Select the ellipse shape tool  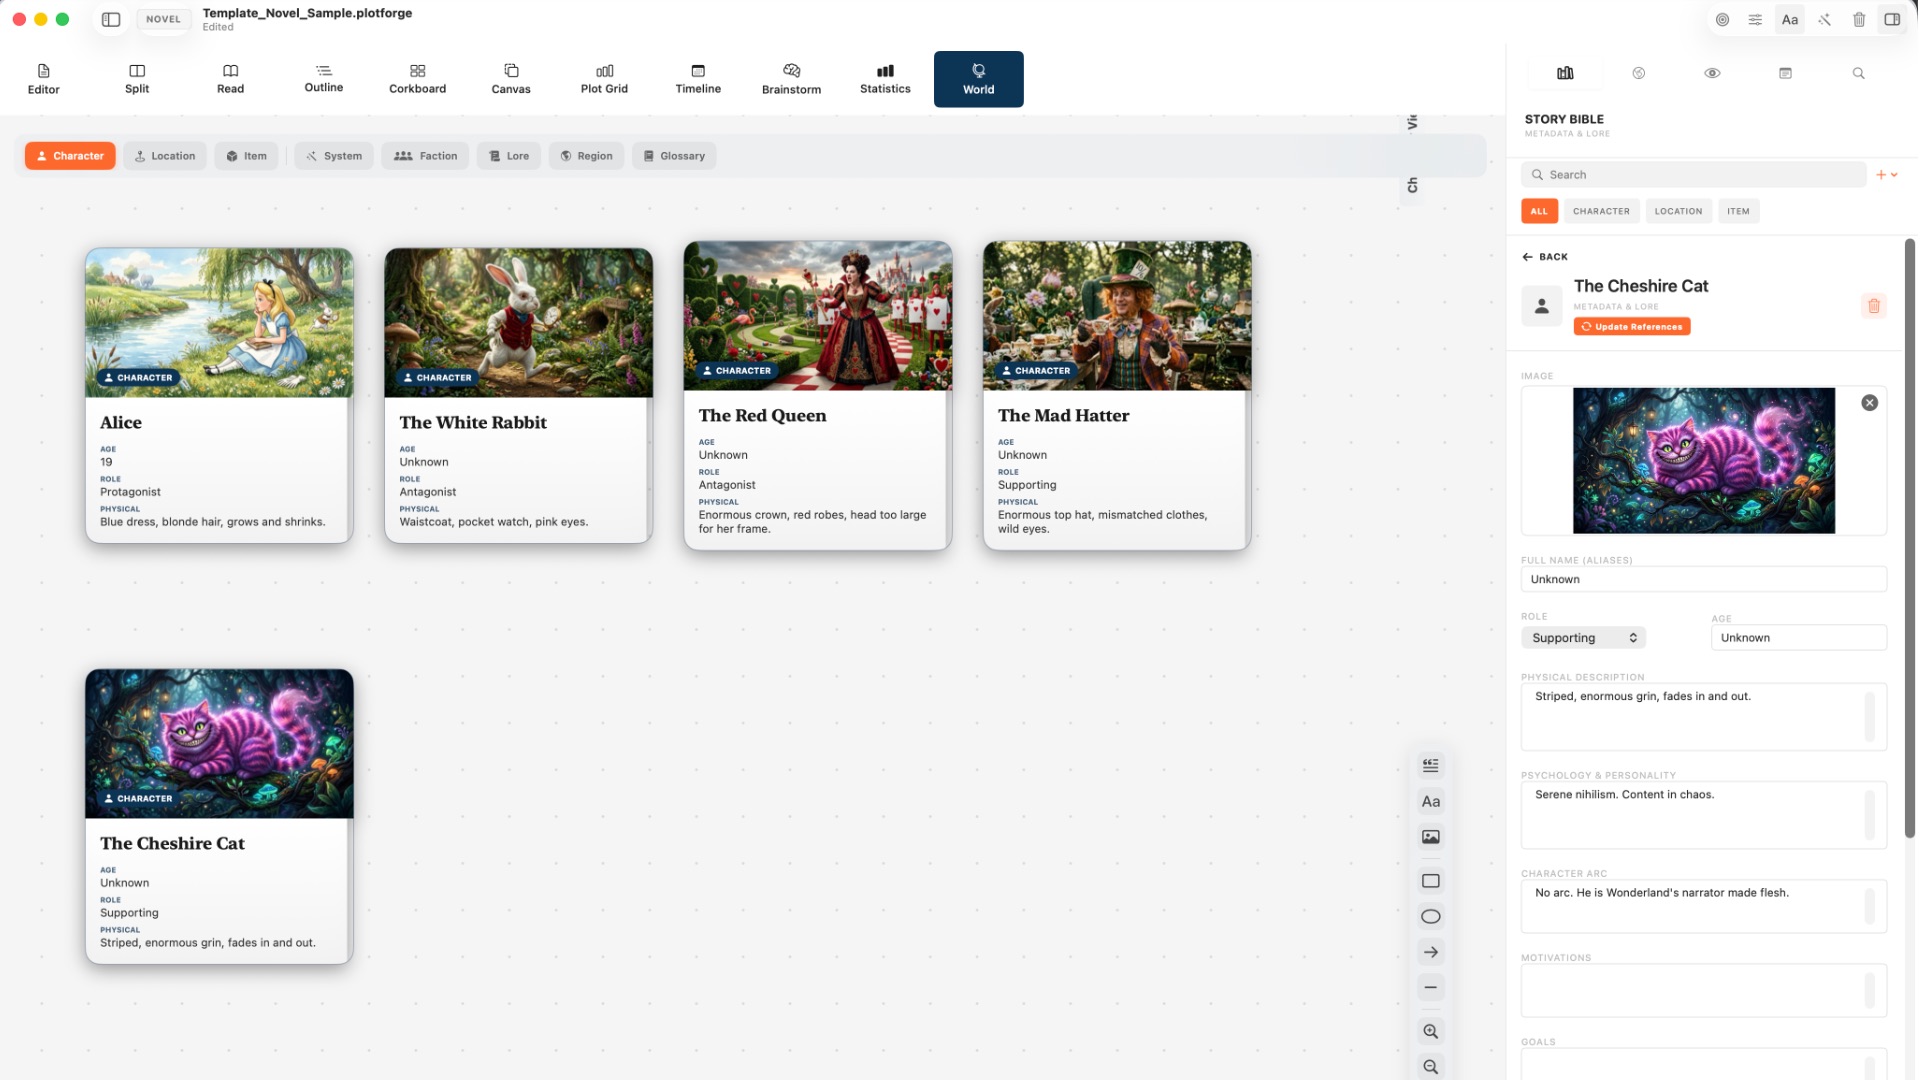click(1431, 917)
